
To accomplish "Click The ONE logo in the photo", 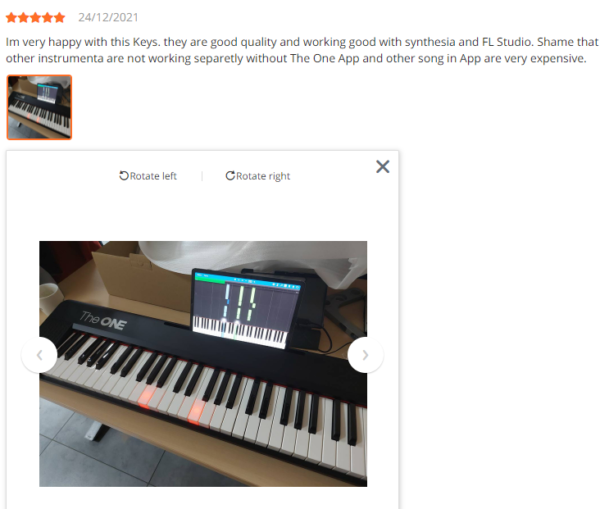I will click(x=103, y=321).
